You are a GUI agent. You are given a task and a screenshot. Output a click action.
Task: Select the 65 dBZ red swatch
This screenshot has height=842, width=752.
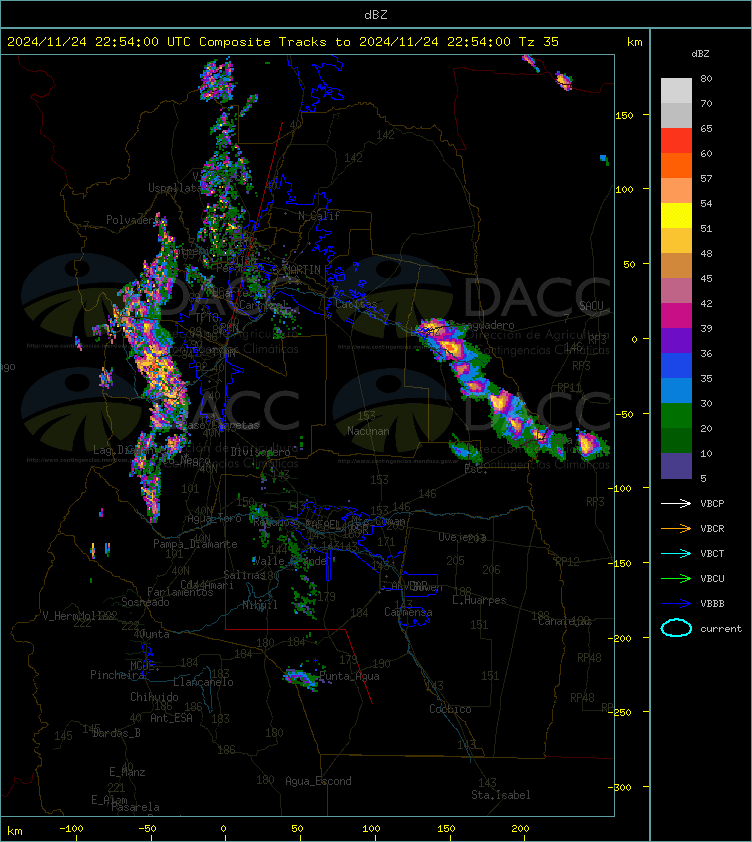click(x=676, y=140)
